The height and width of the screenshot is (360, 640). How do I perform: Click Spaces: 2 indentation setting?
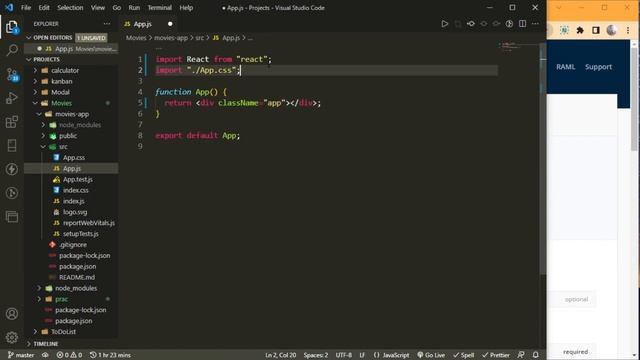pyautogui.click(x=316, y=355)
